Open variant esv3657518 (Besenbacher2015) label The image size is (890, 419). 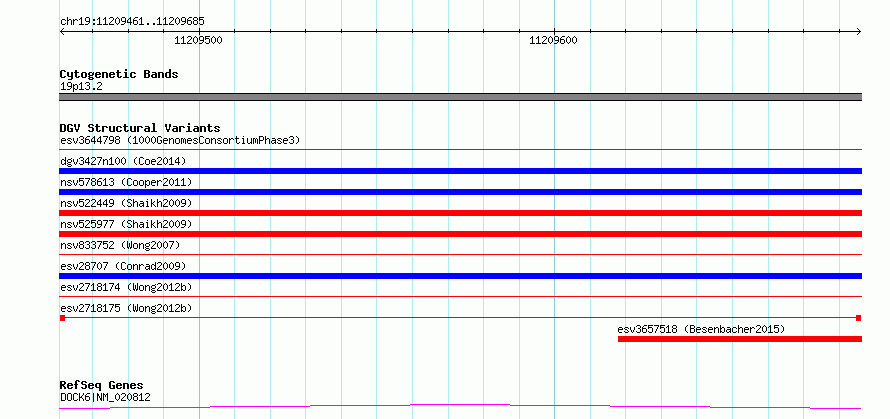702,329
